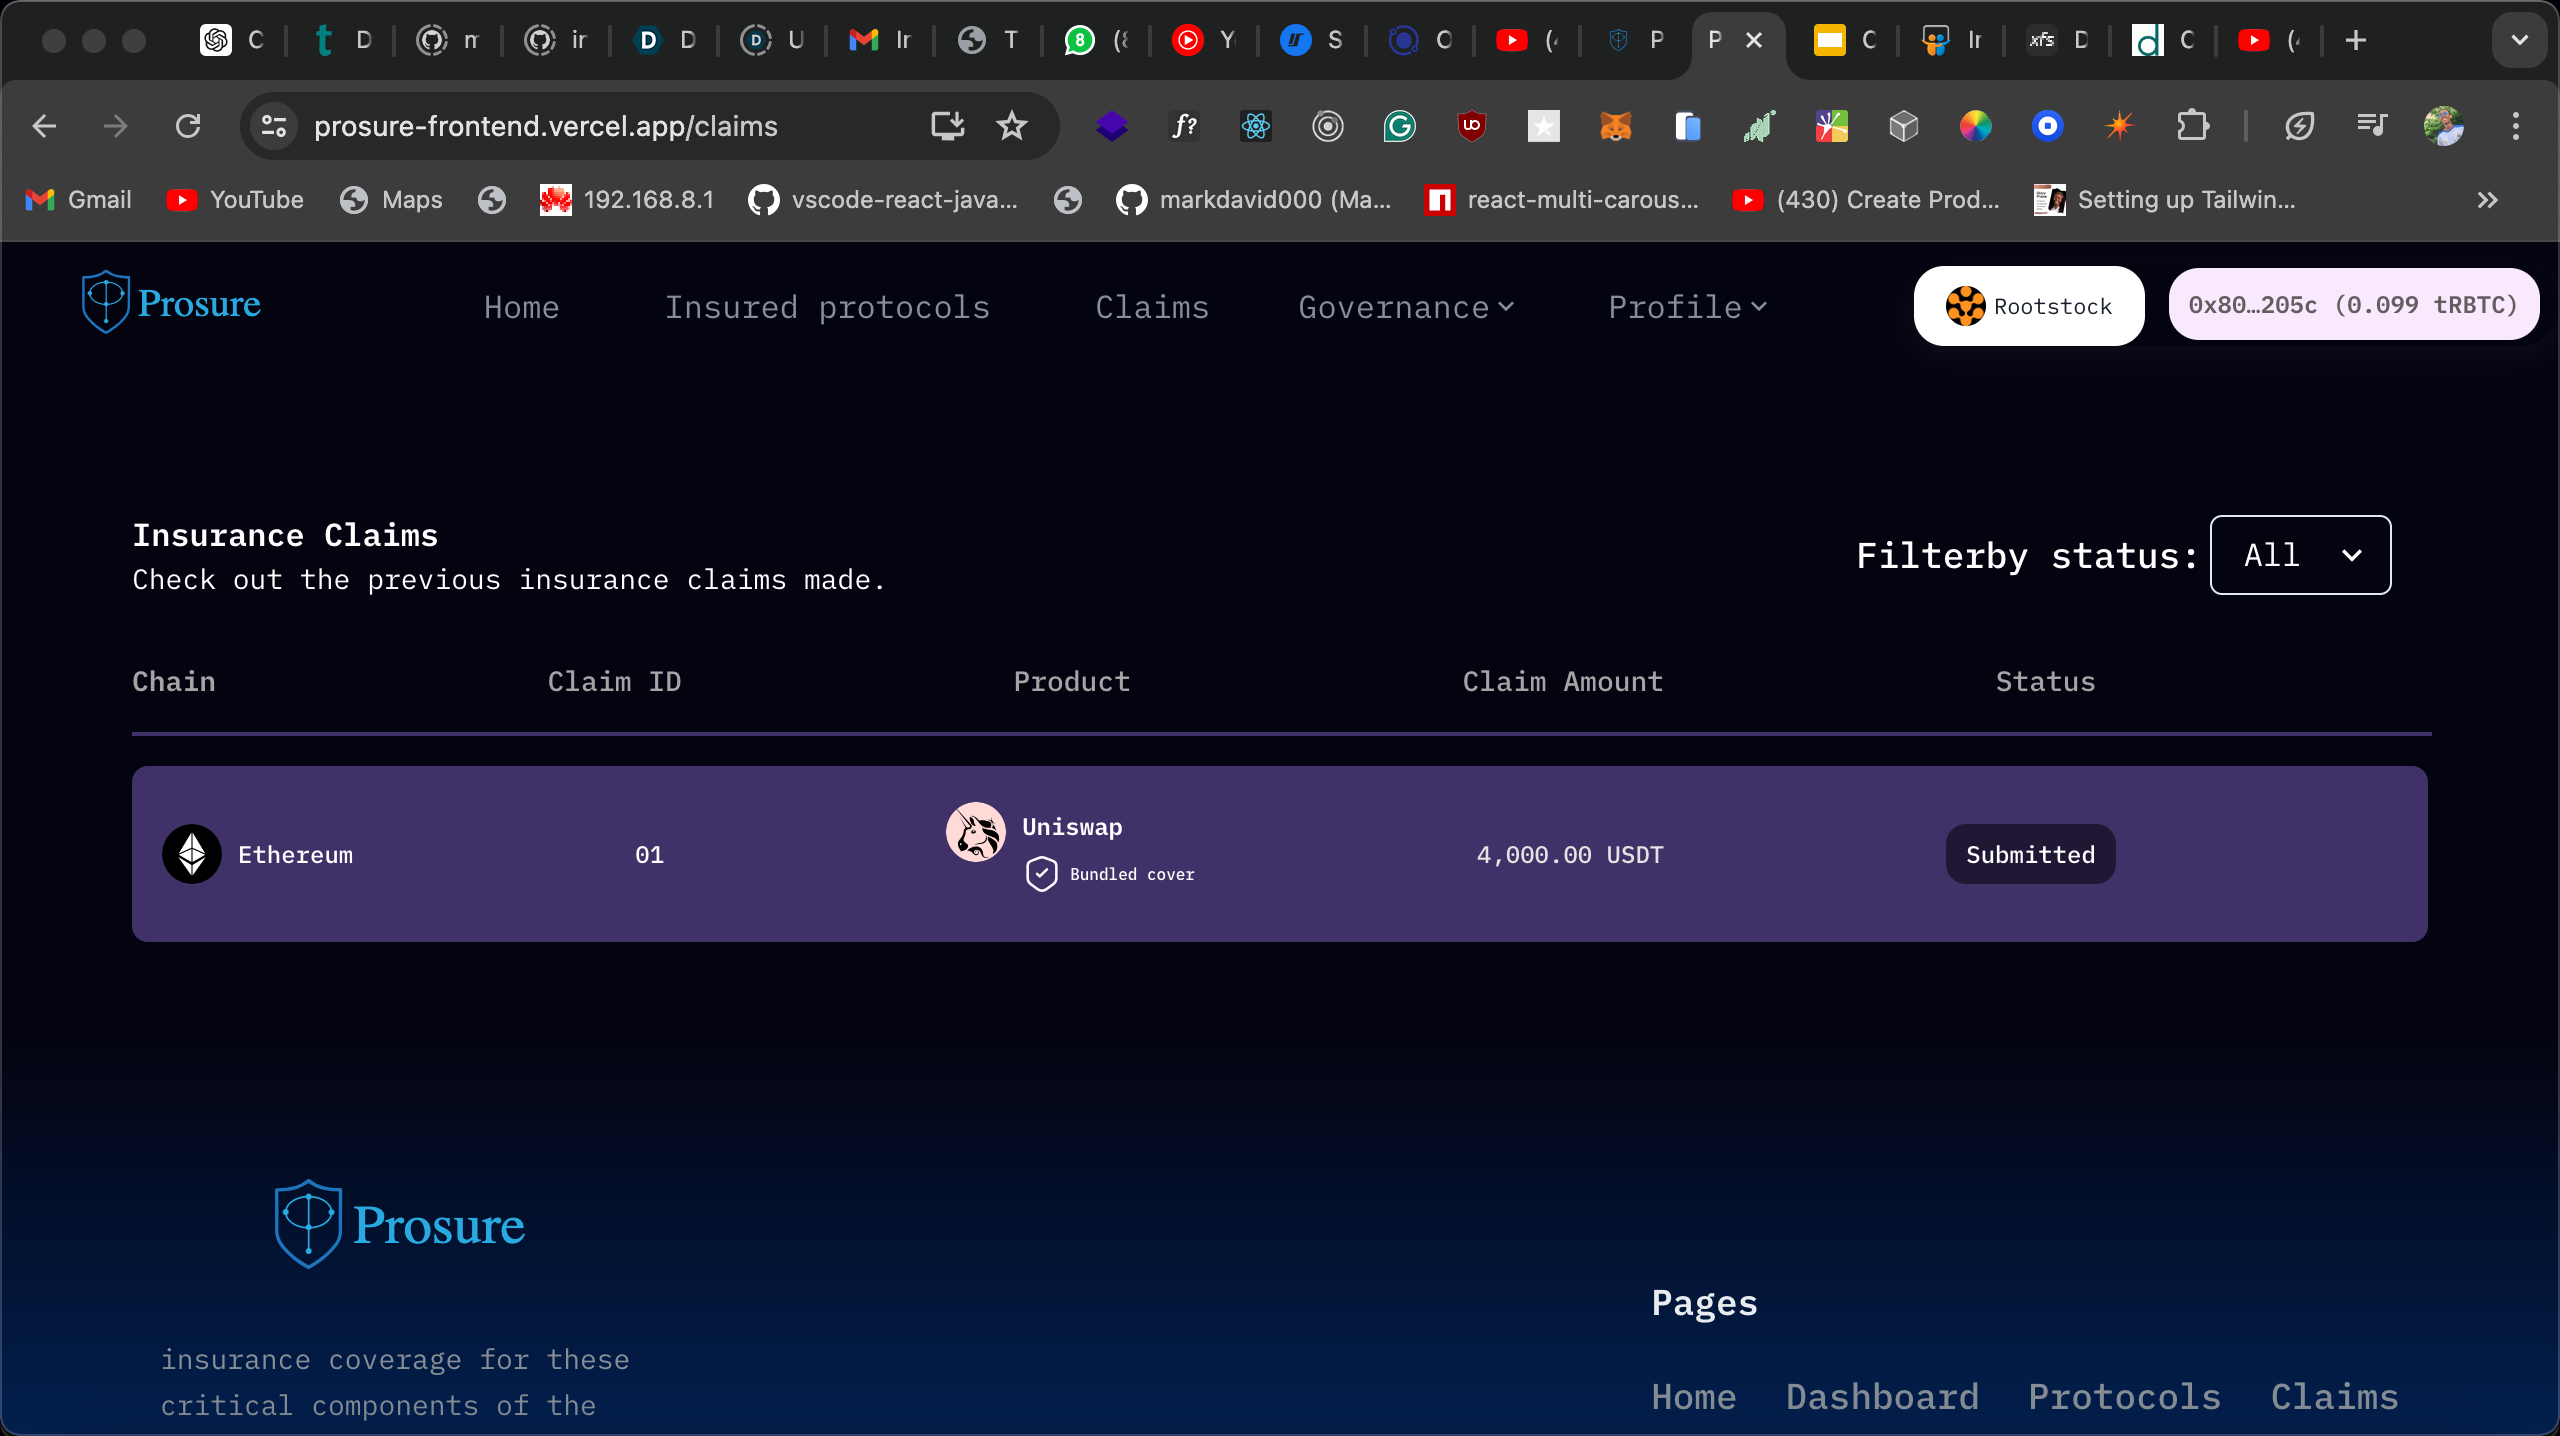
Task: Click the Dashboard footer link
Action: [x=1882, y=1396]
